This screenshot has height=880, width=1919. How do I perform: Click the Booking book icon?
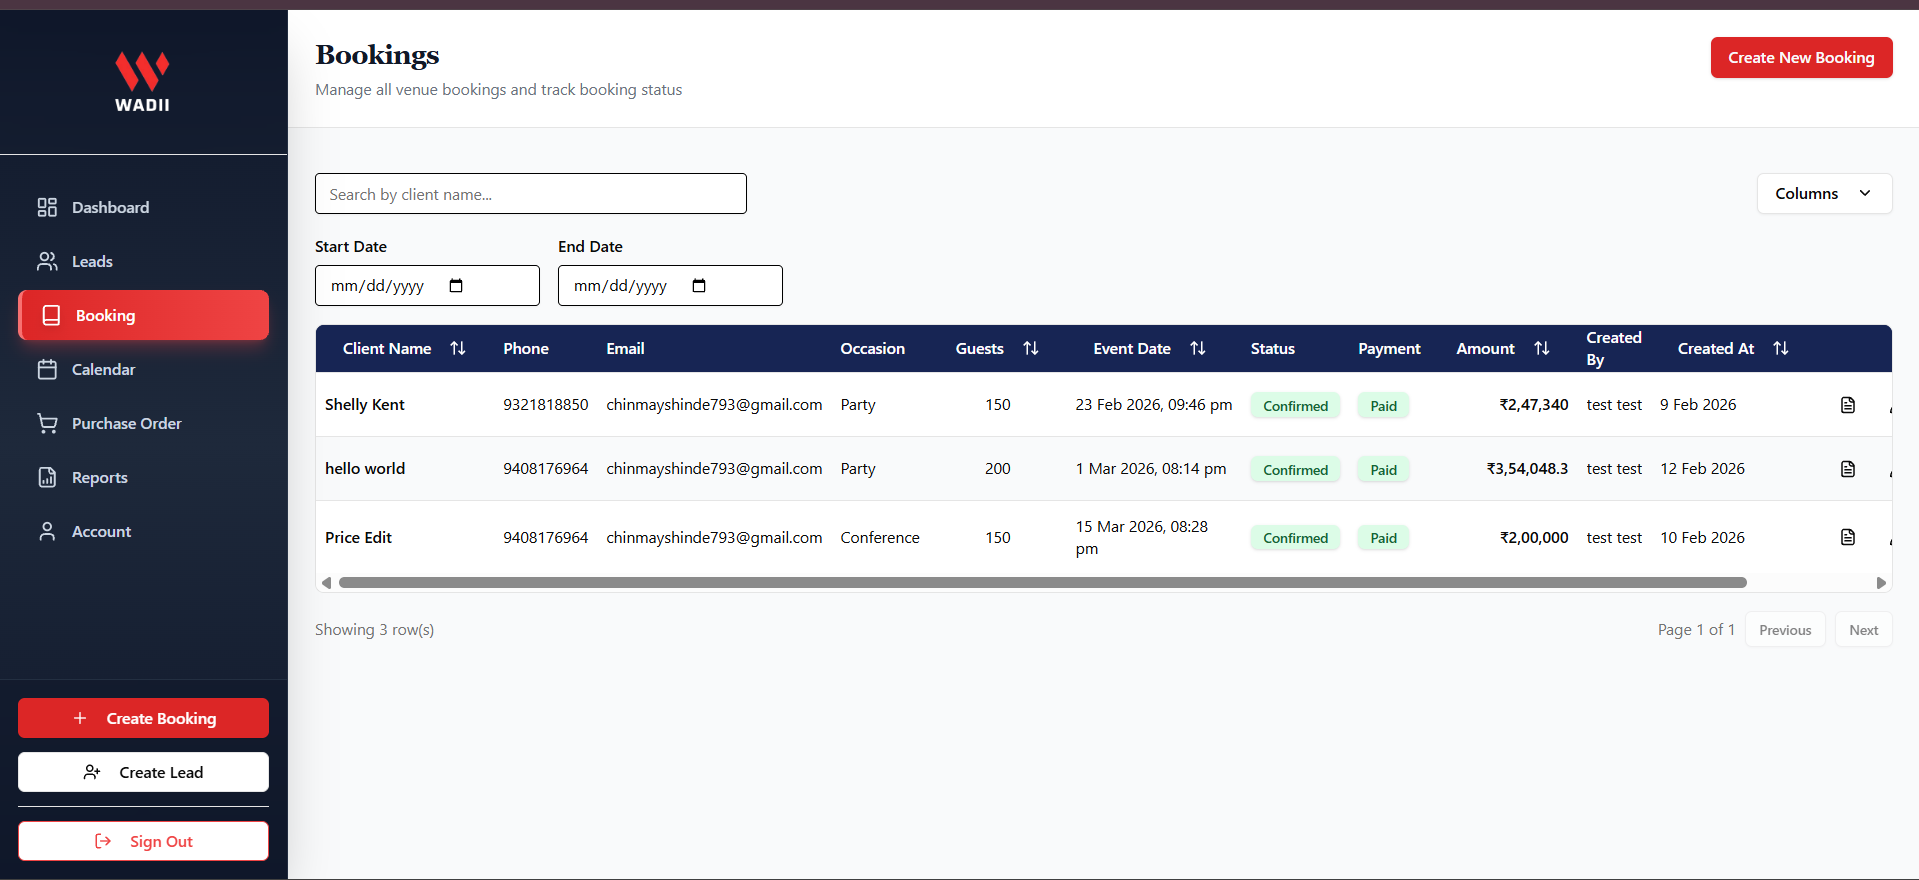51,315
